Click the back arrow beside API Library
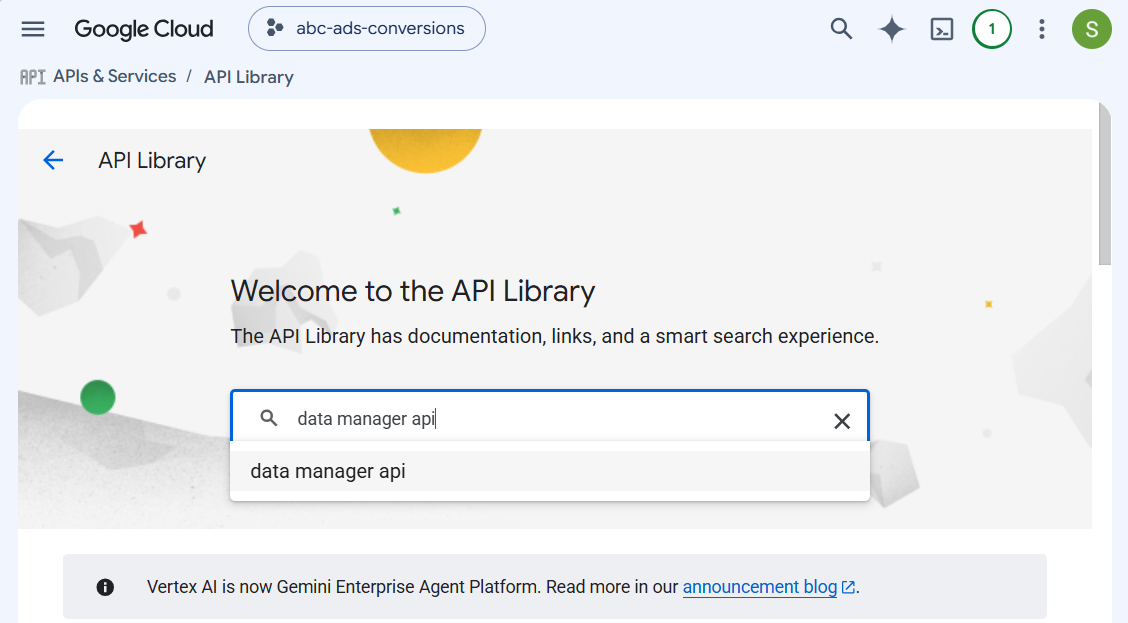Image resolution: width=1128 pixels, height=623 pixels. click(x=53, y=160)
